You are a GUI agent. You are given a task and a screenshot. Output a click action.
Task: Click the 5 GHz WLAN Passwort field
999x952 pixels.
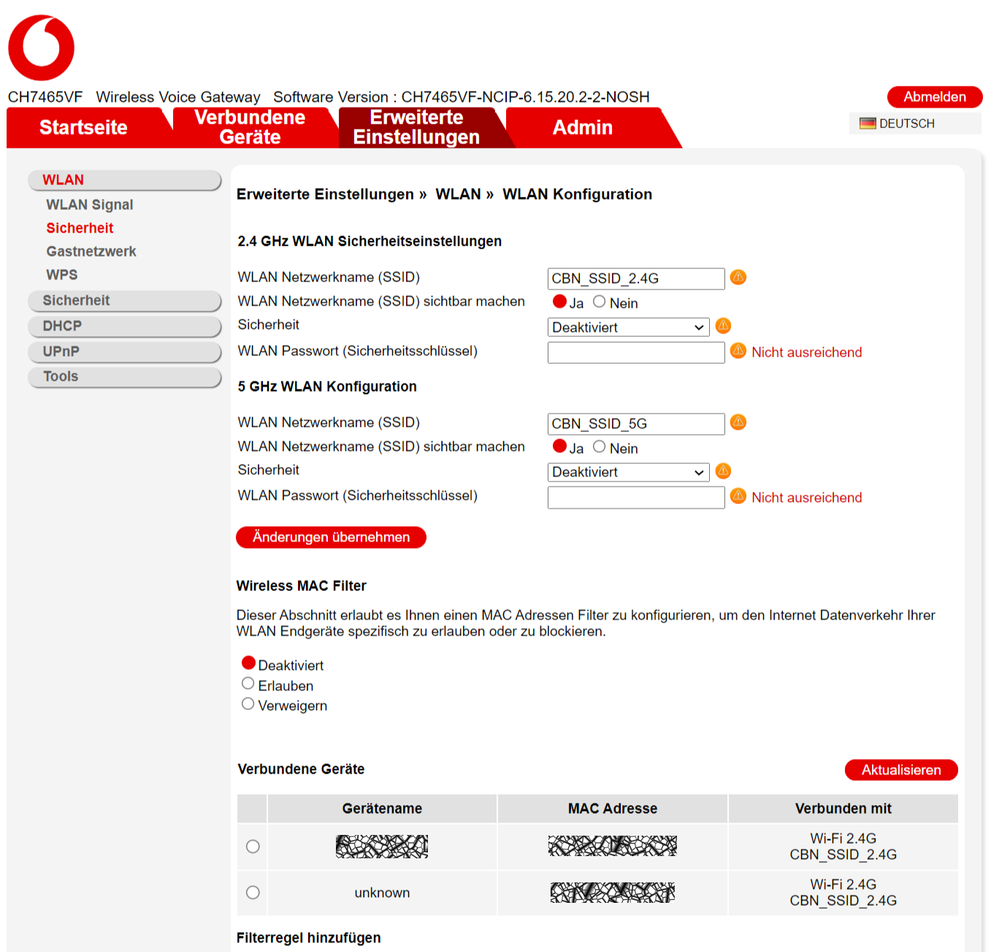pos(636,498)
